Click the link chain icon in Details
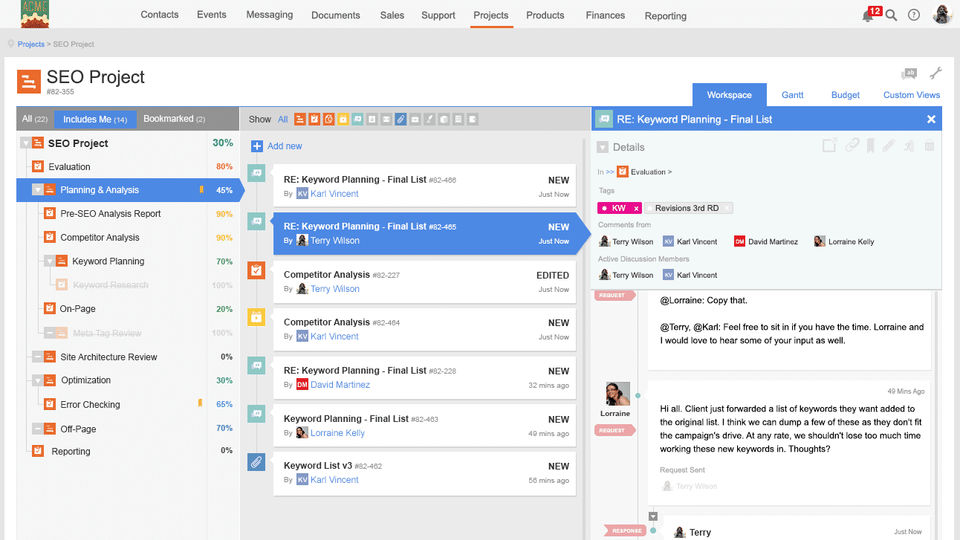960x540 pixels. point(852,145)
